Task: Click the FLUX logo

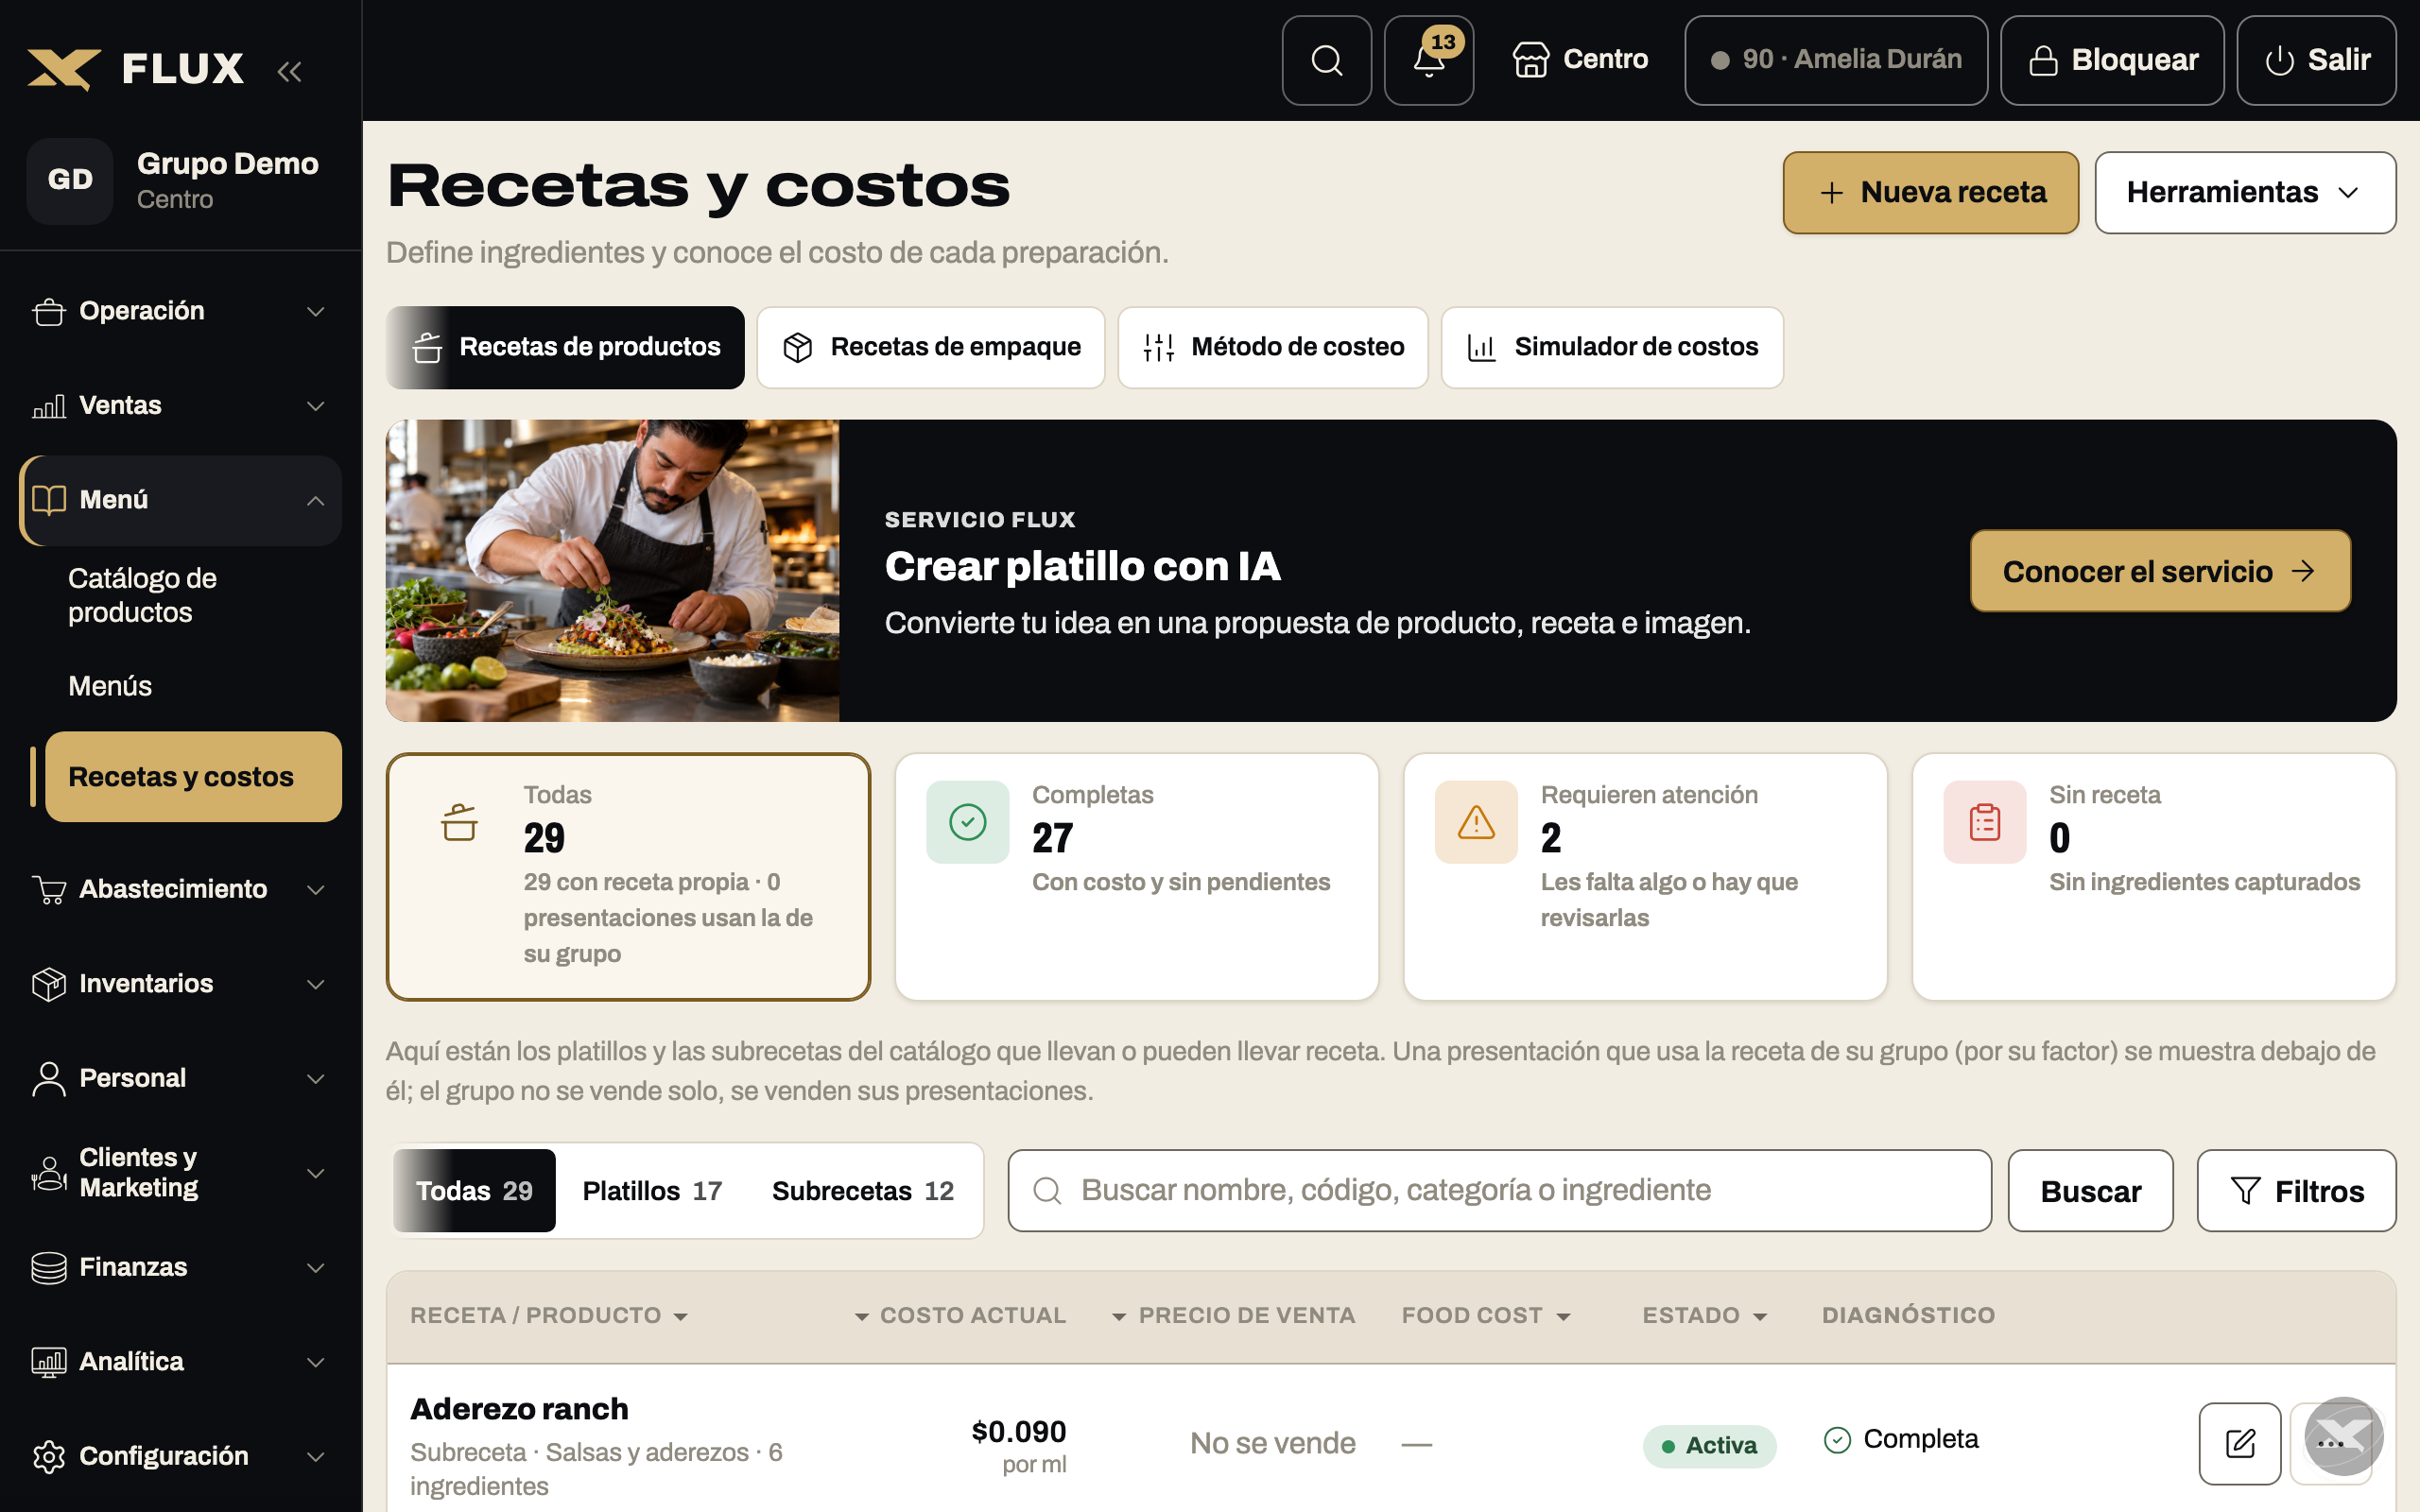Action: 136,69
